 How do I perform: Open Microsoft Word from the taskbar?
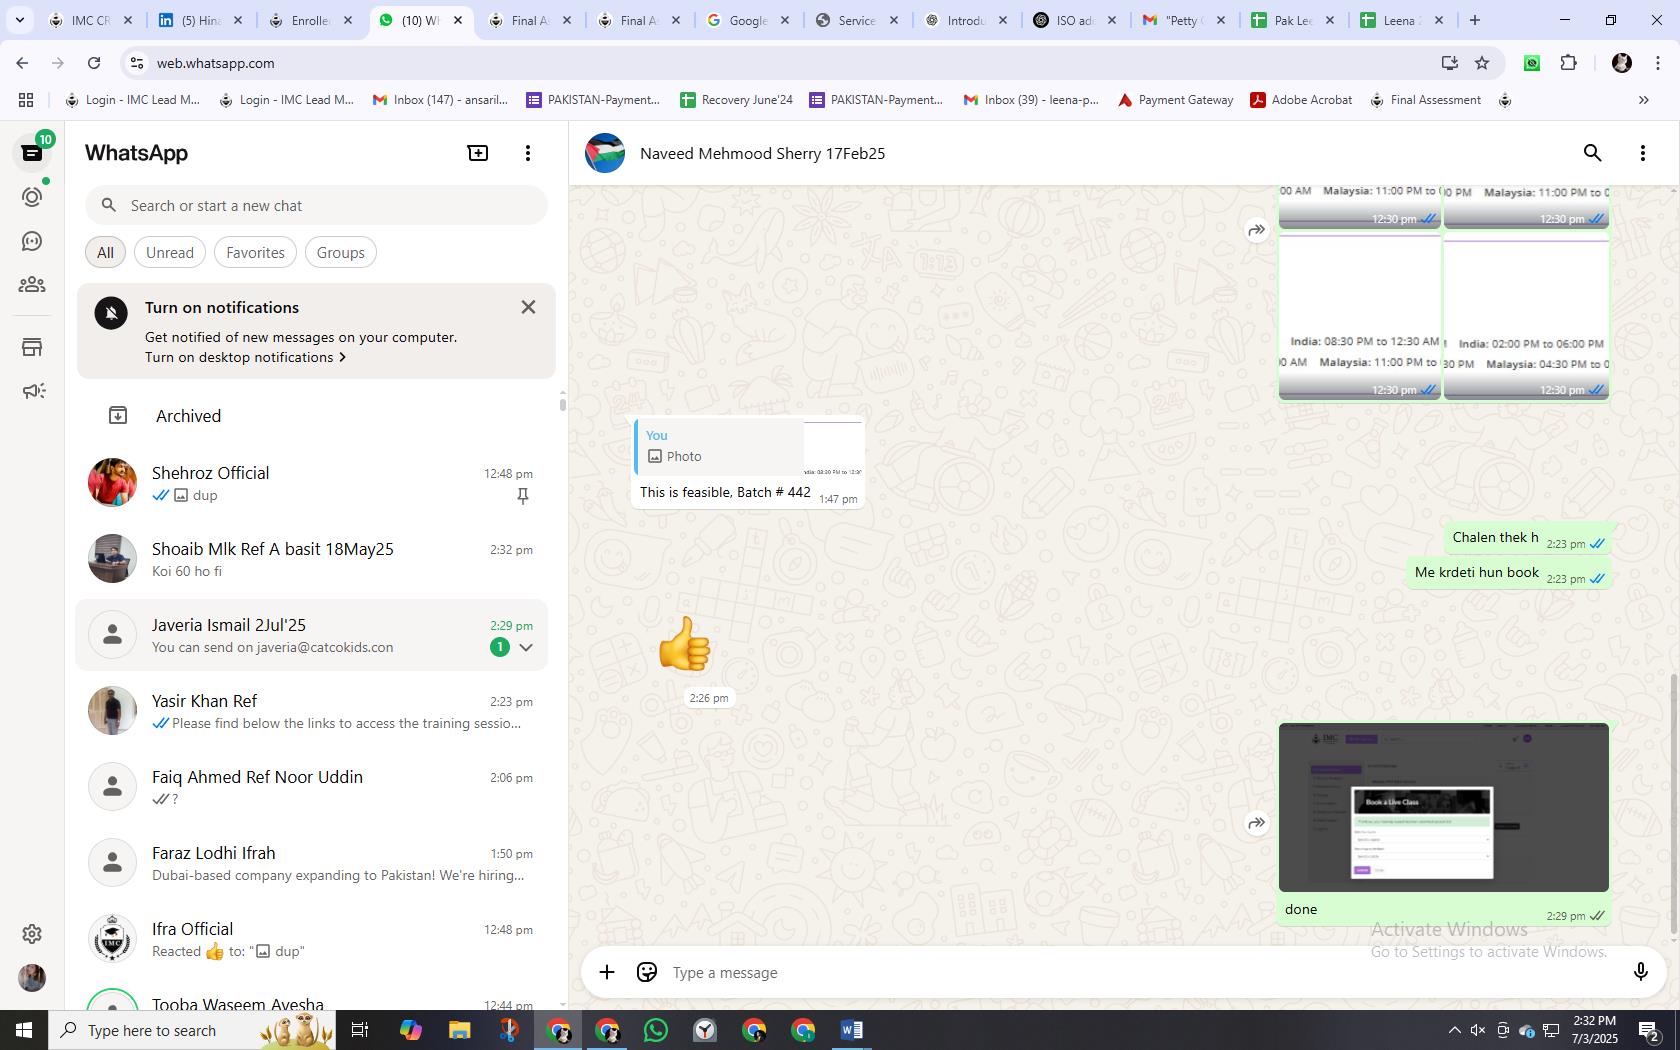[852, 1030]
